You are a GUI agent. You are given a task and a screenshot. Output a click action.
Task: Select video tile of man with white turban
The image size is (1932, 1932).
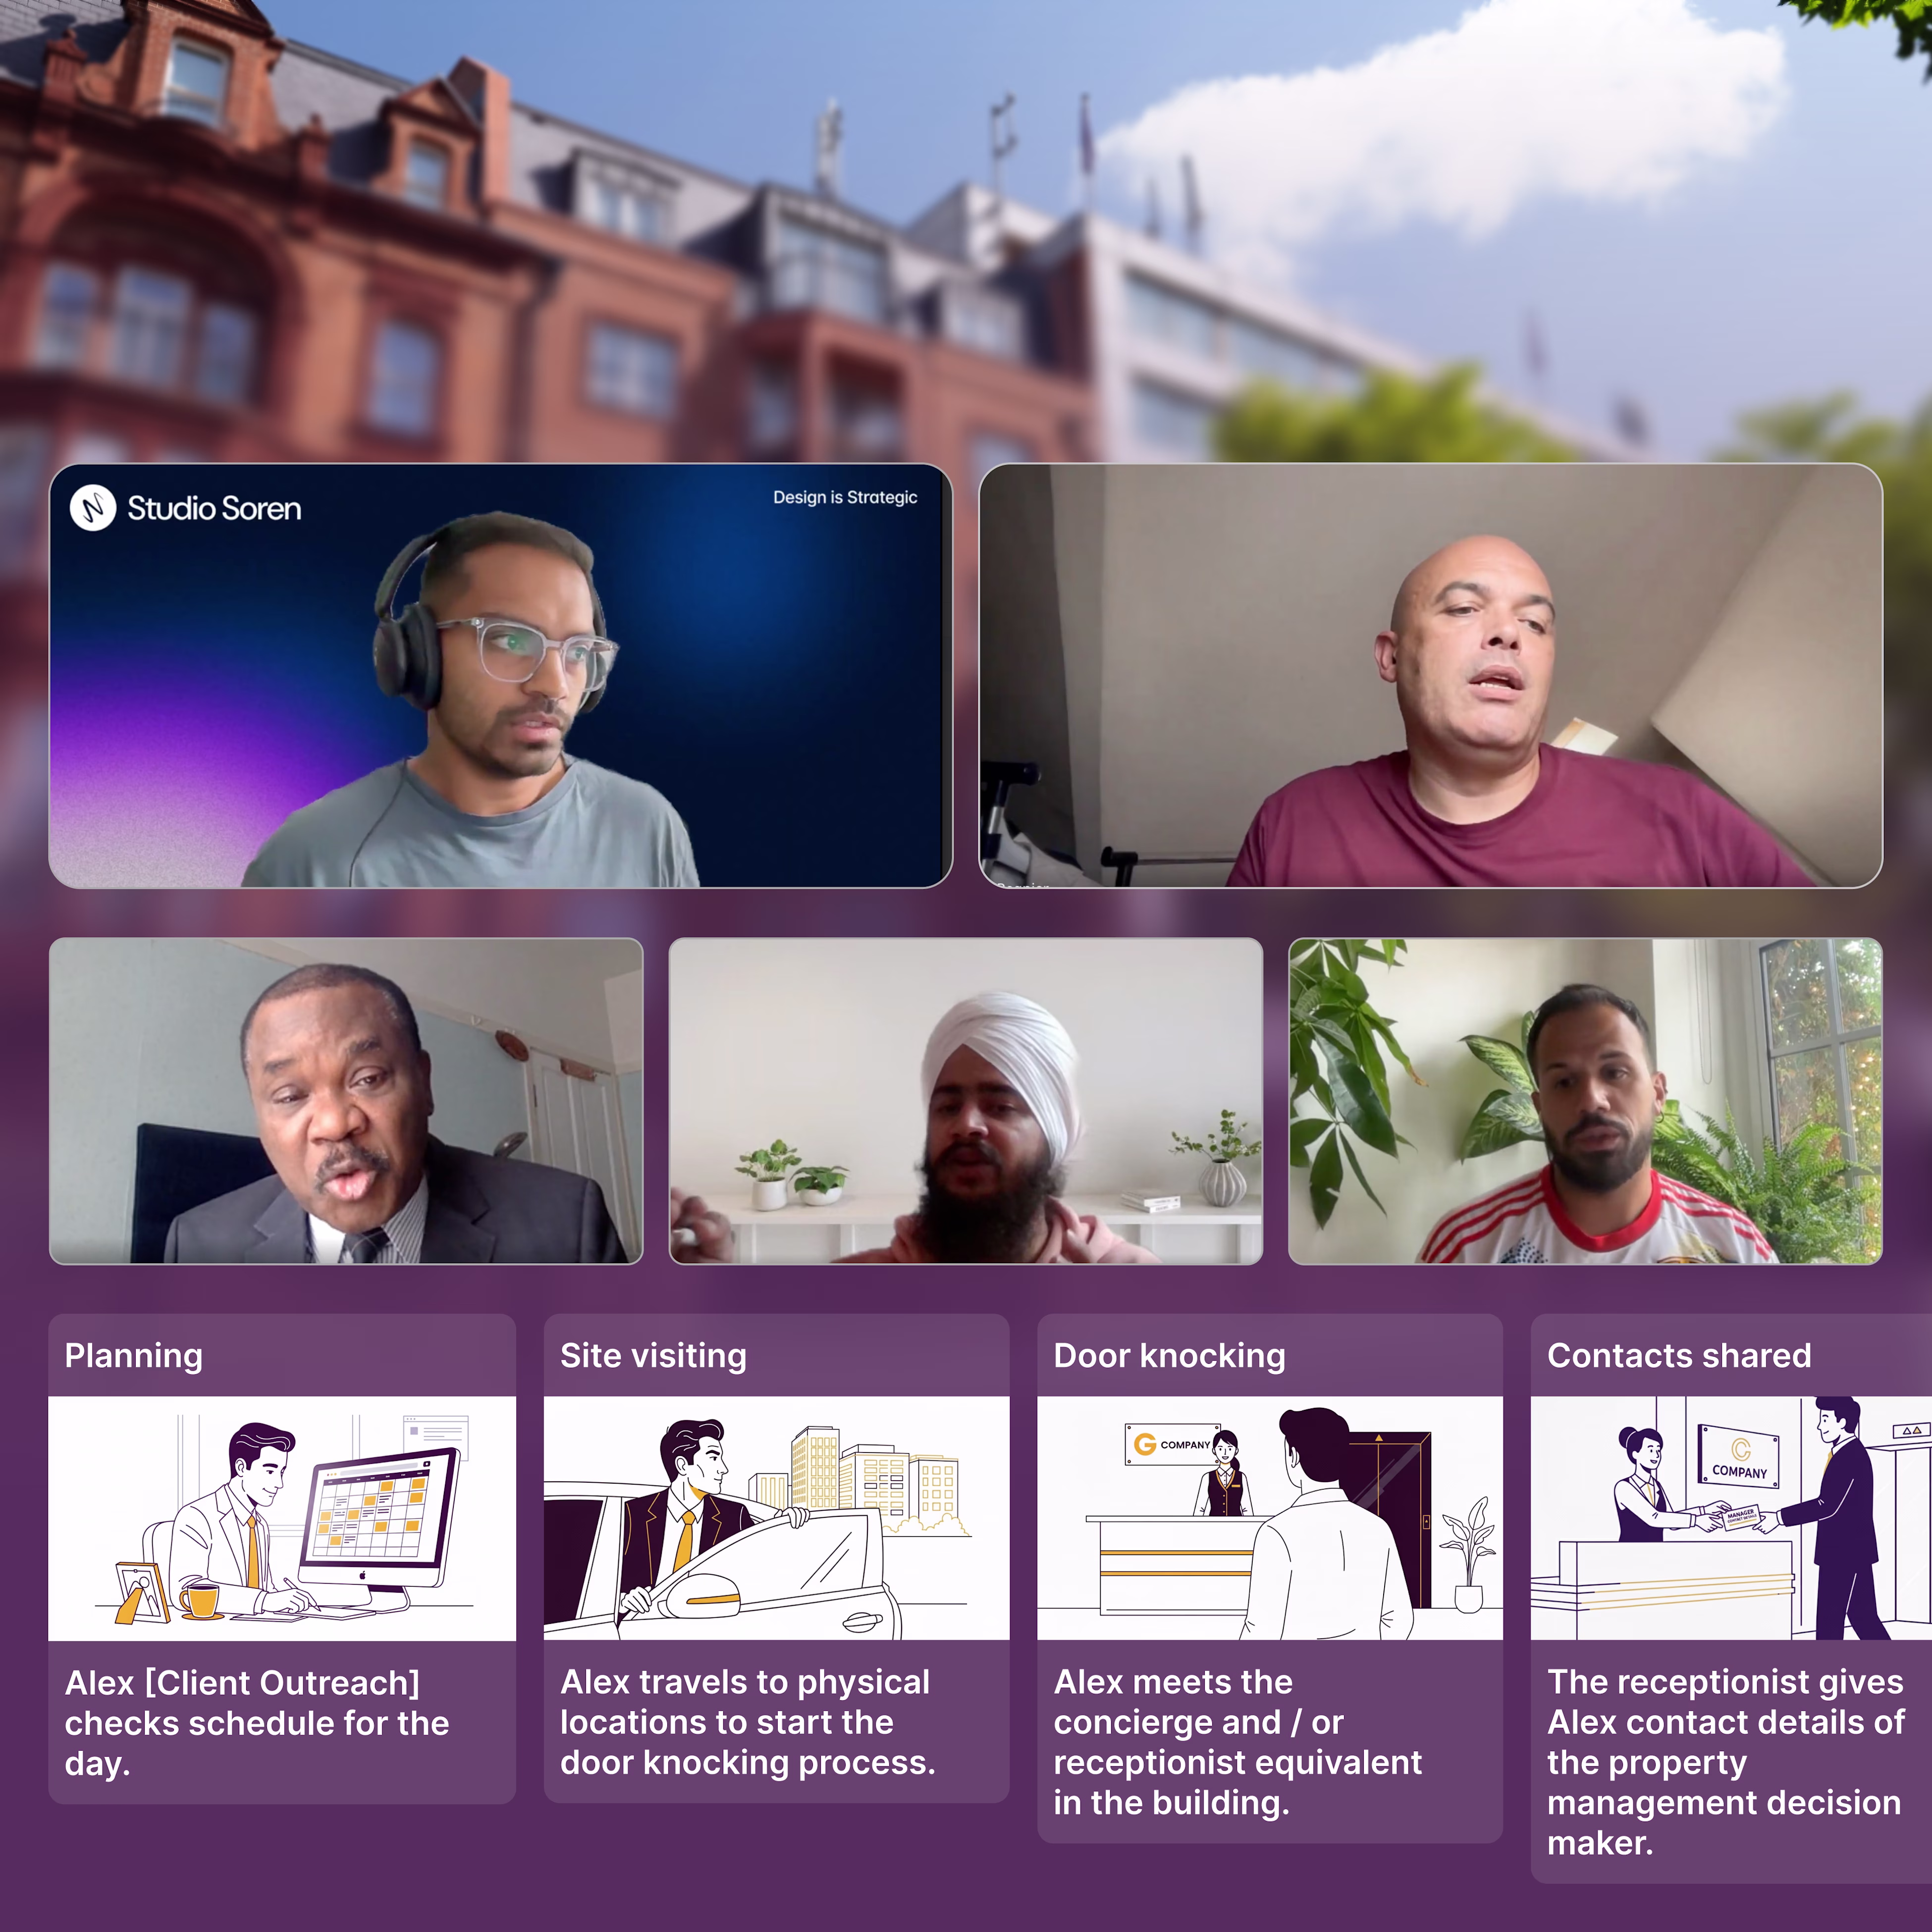tap(966, 1101)
